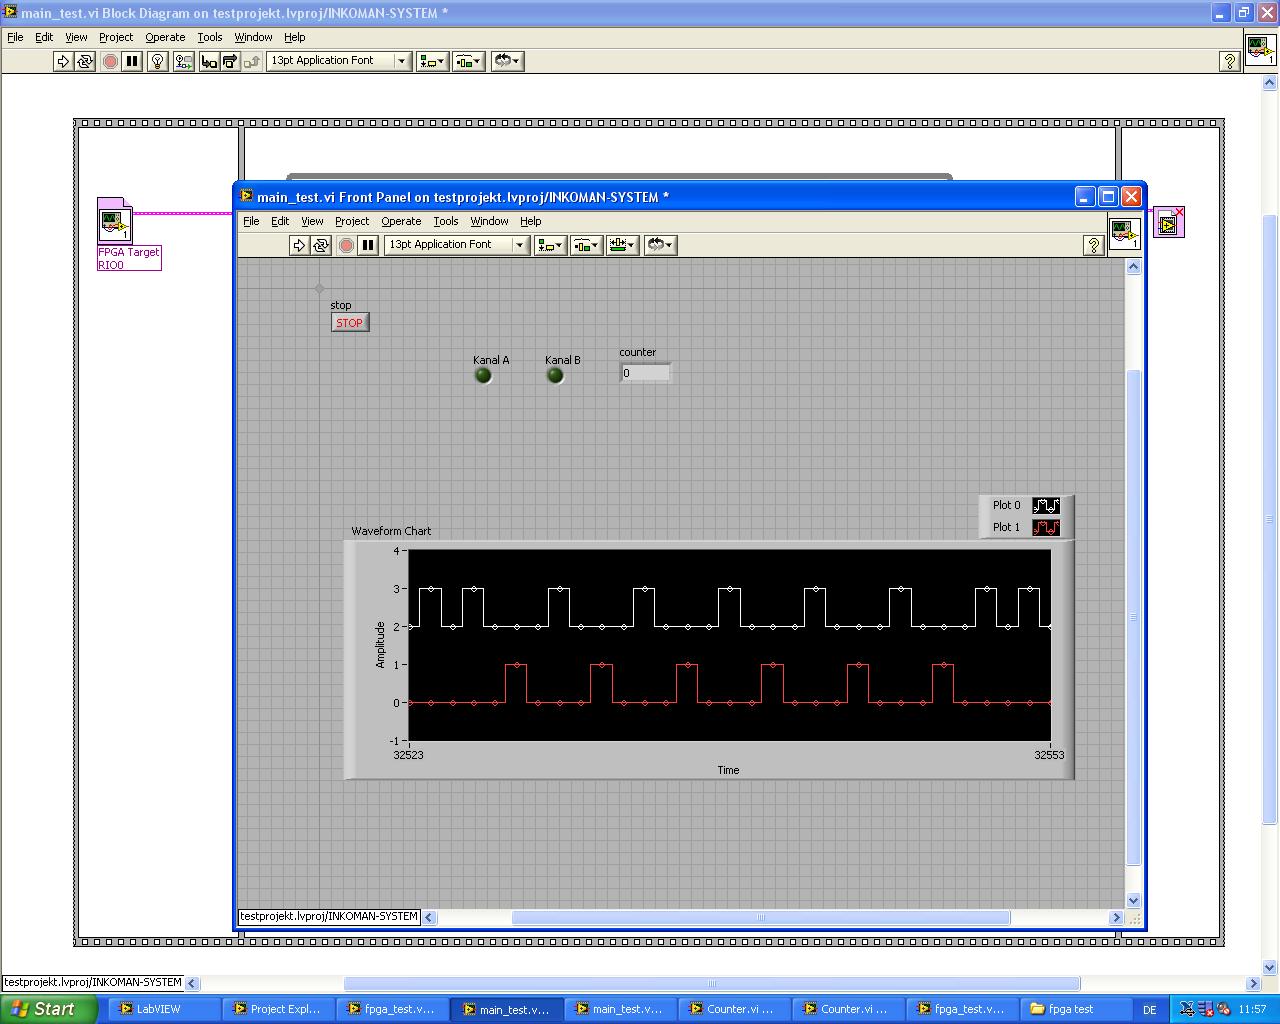Click the greyed Step Out toolbar icon
This screenshot has width=1280, height=1024.
[252, 61]
